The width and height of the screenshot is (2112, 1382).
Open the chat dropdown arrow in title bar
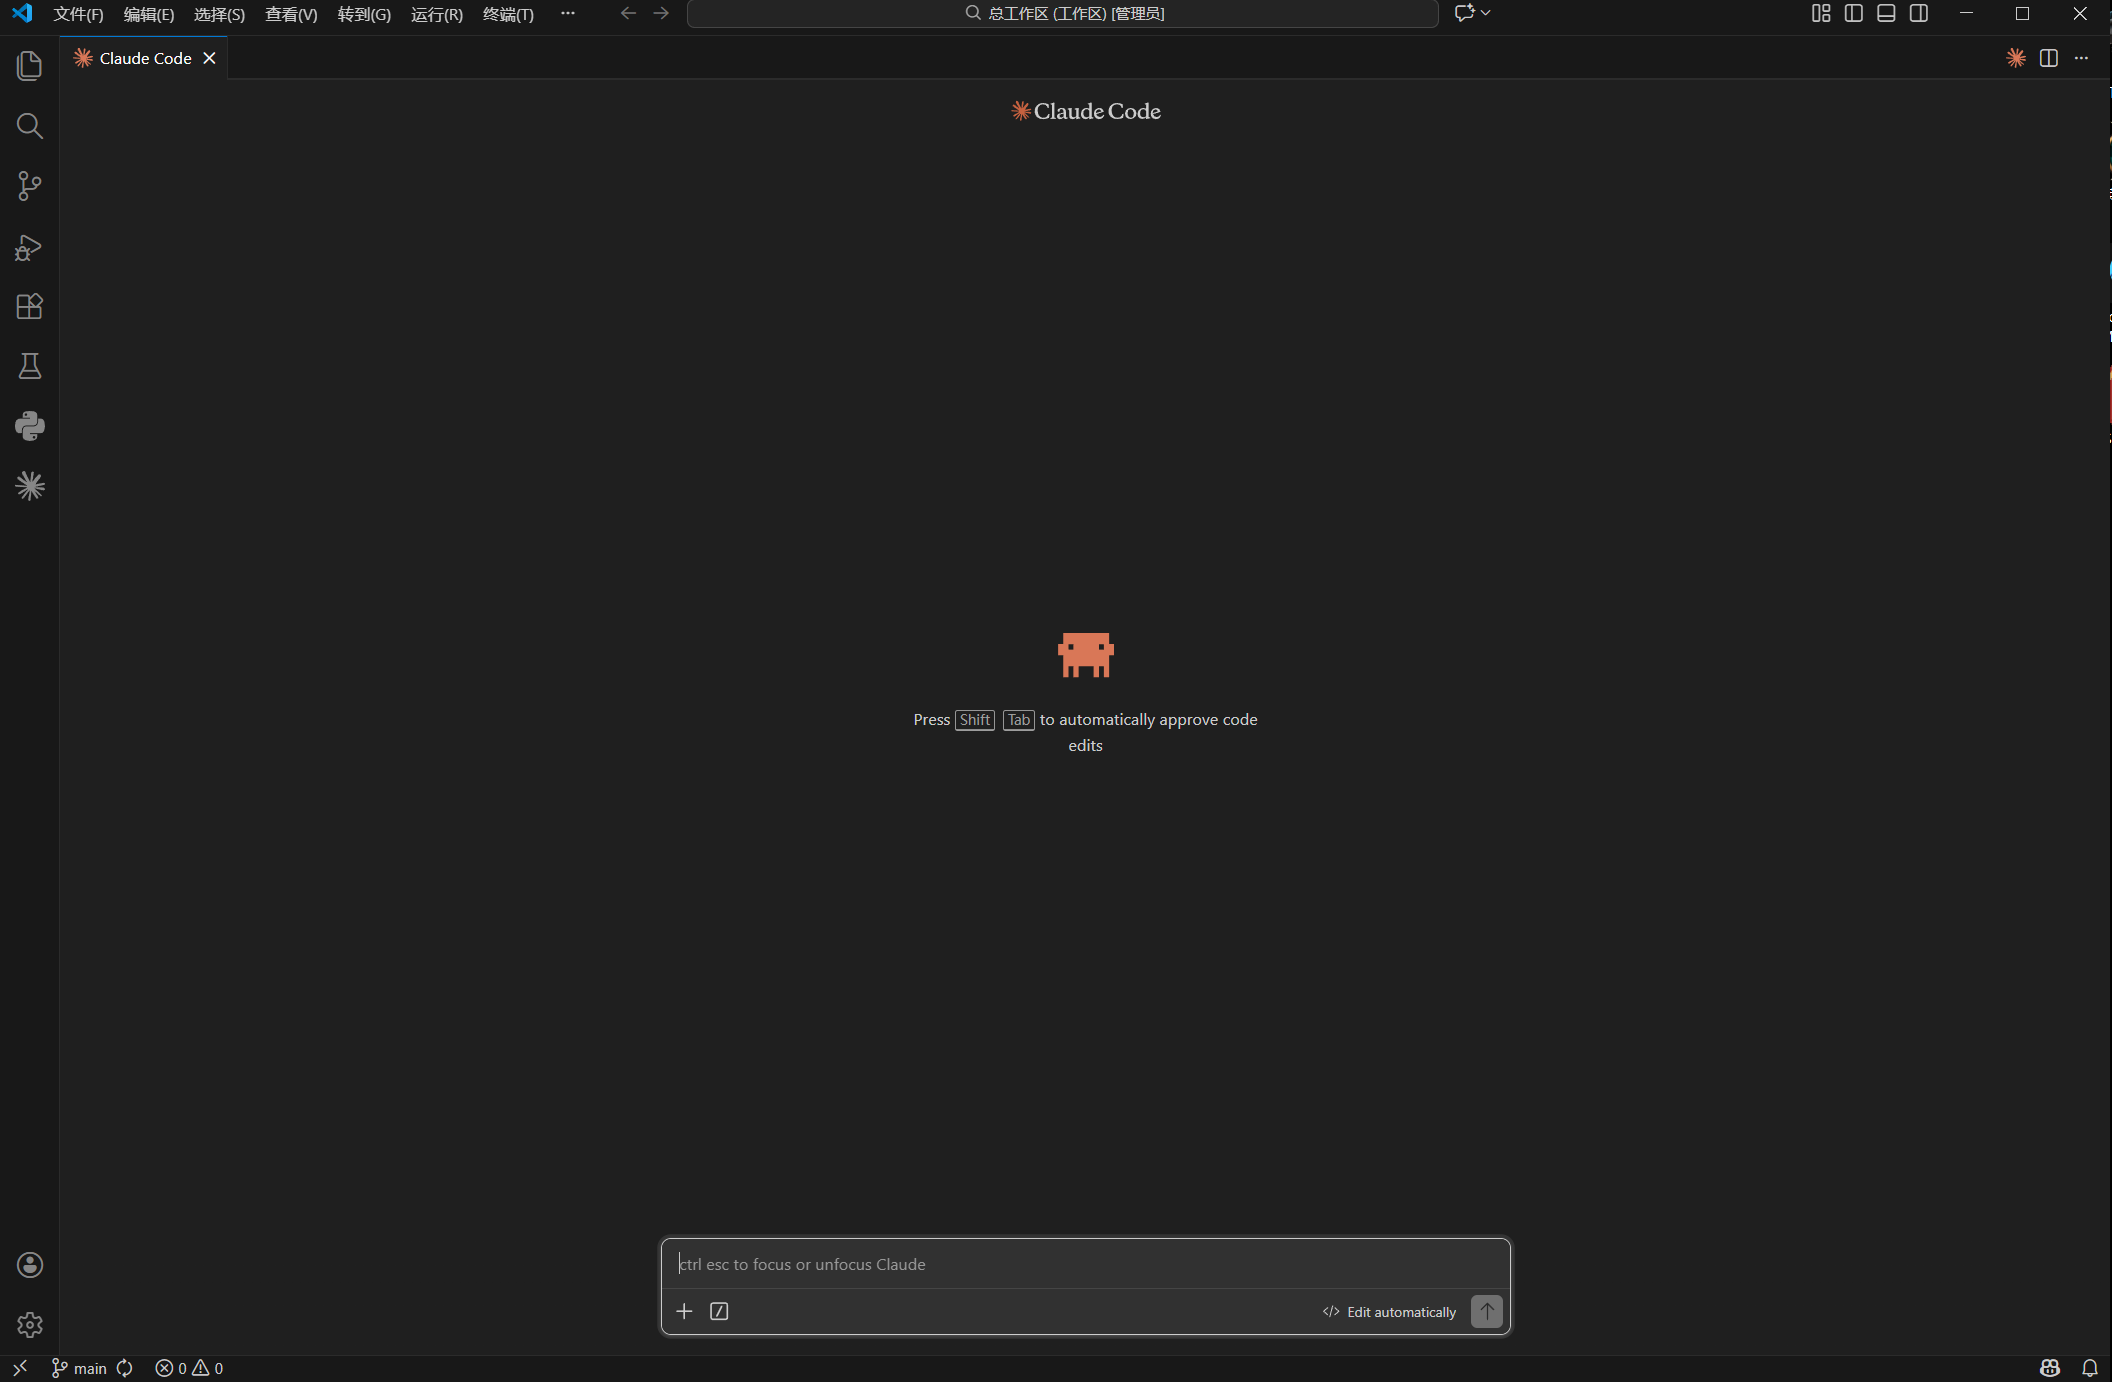coord(1486,13)
